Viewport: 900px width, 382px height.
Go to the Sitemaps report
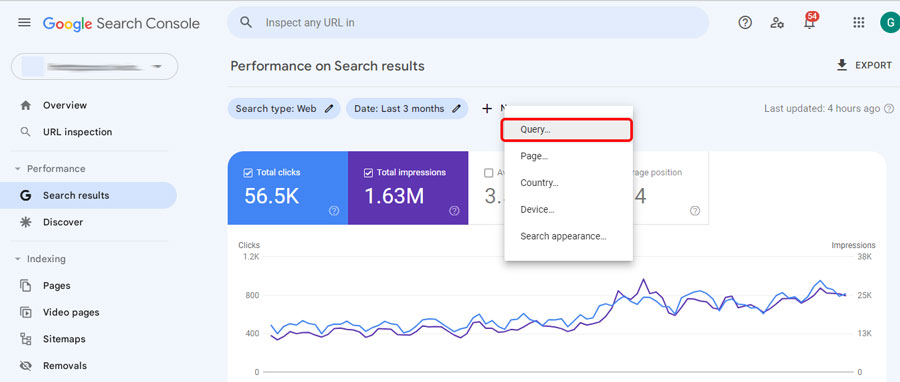pos(64,339)
